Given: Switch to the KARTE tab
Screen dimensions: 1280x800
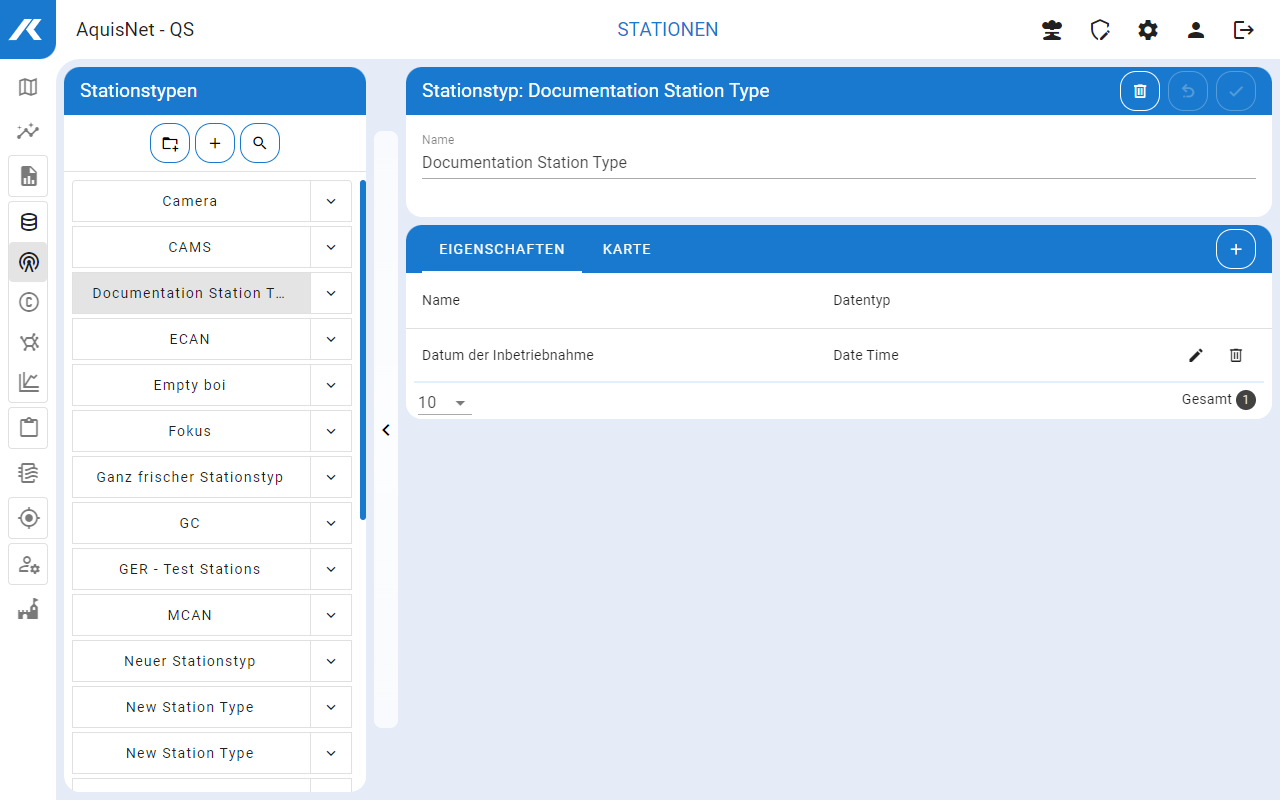Looking at the screenshot, I should (627, 249).
